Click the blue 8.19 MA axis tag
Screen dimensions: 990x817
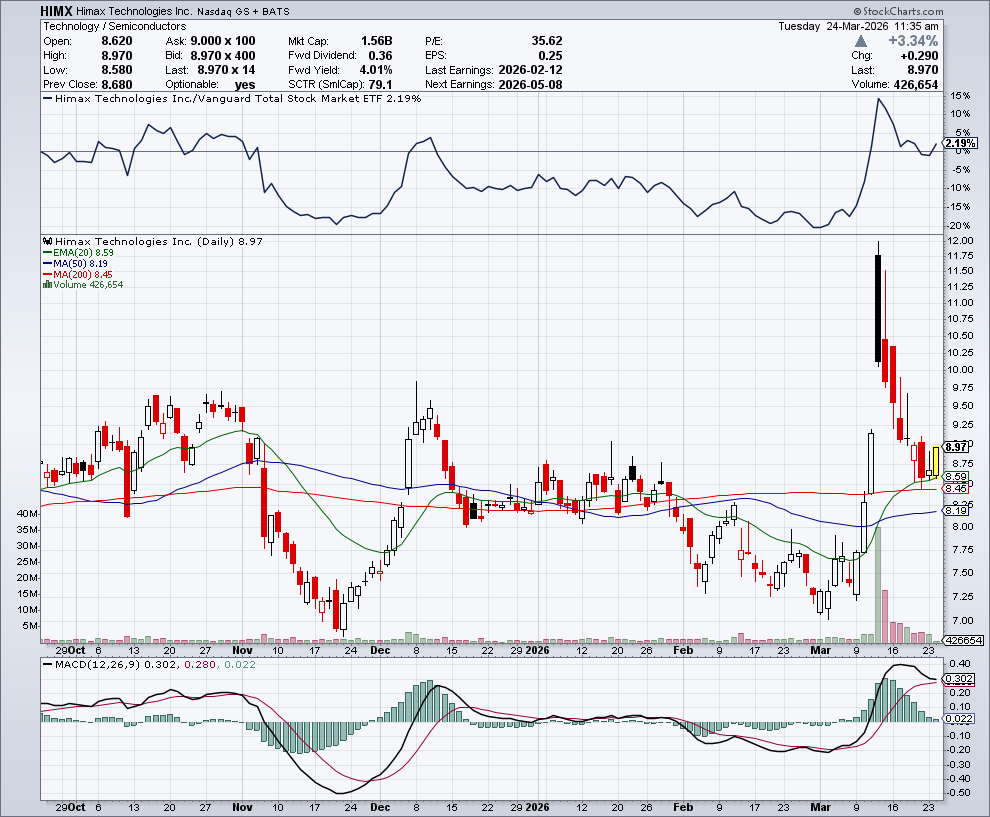pos(956,511)
